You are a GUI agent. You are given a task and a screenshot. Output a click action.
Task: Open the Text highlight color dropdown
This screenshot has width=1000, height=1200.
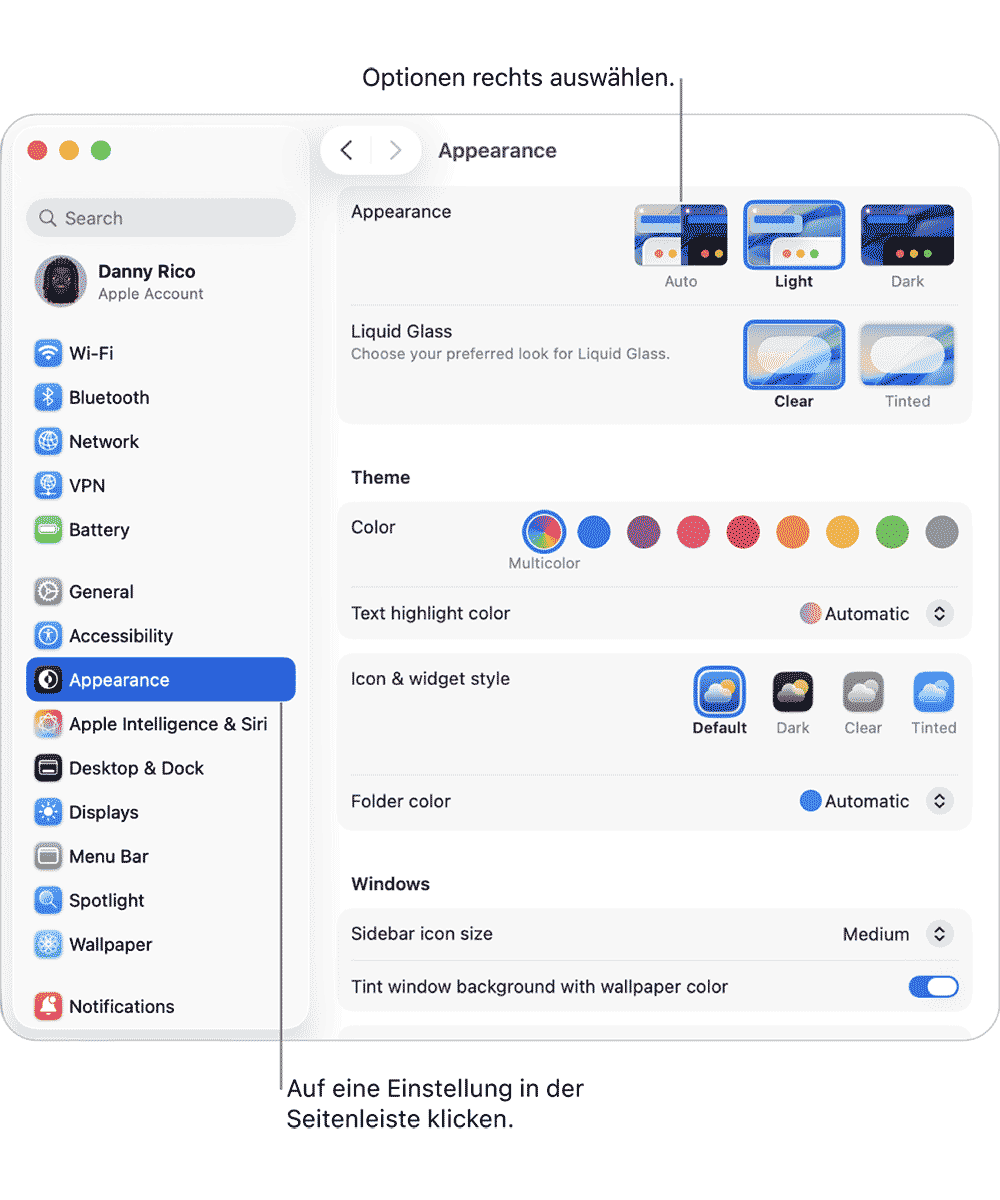[x=937, y=614]
